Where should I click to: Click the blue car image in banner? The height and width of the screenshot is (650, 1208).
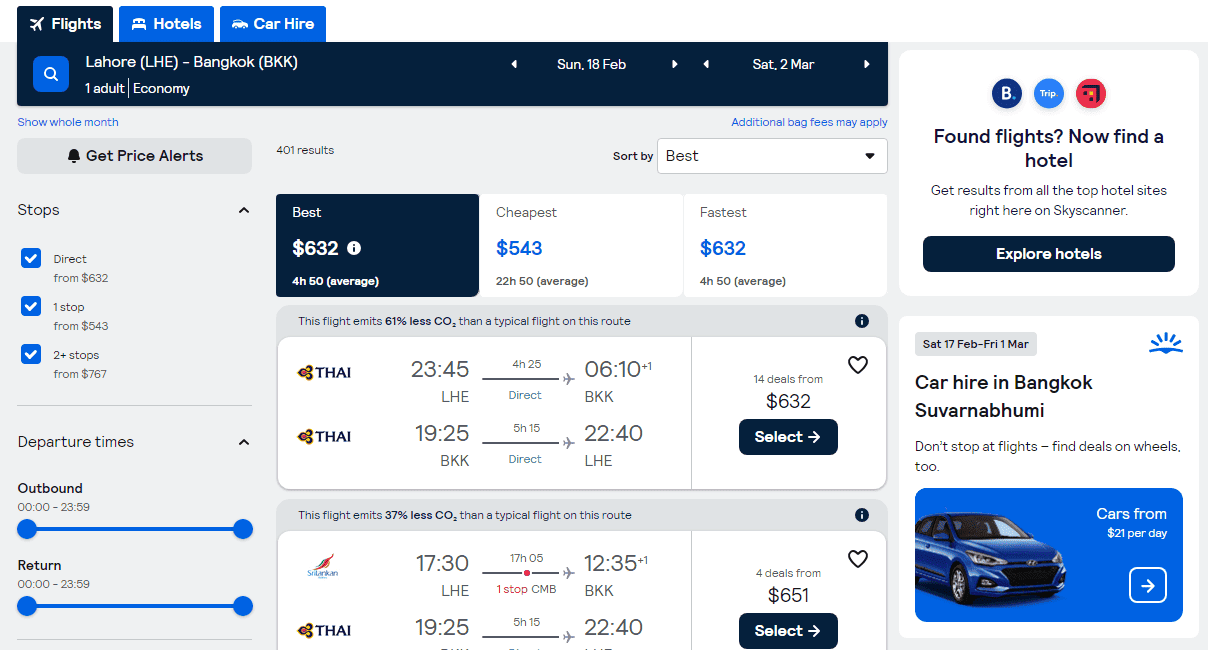(990, 558)
